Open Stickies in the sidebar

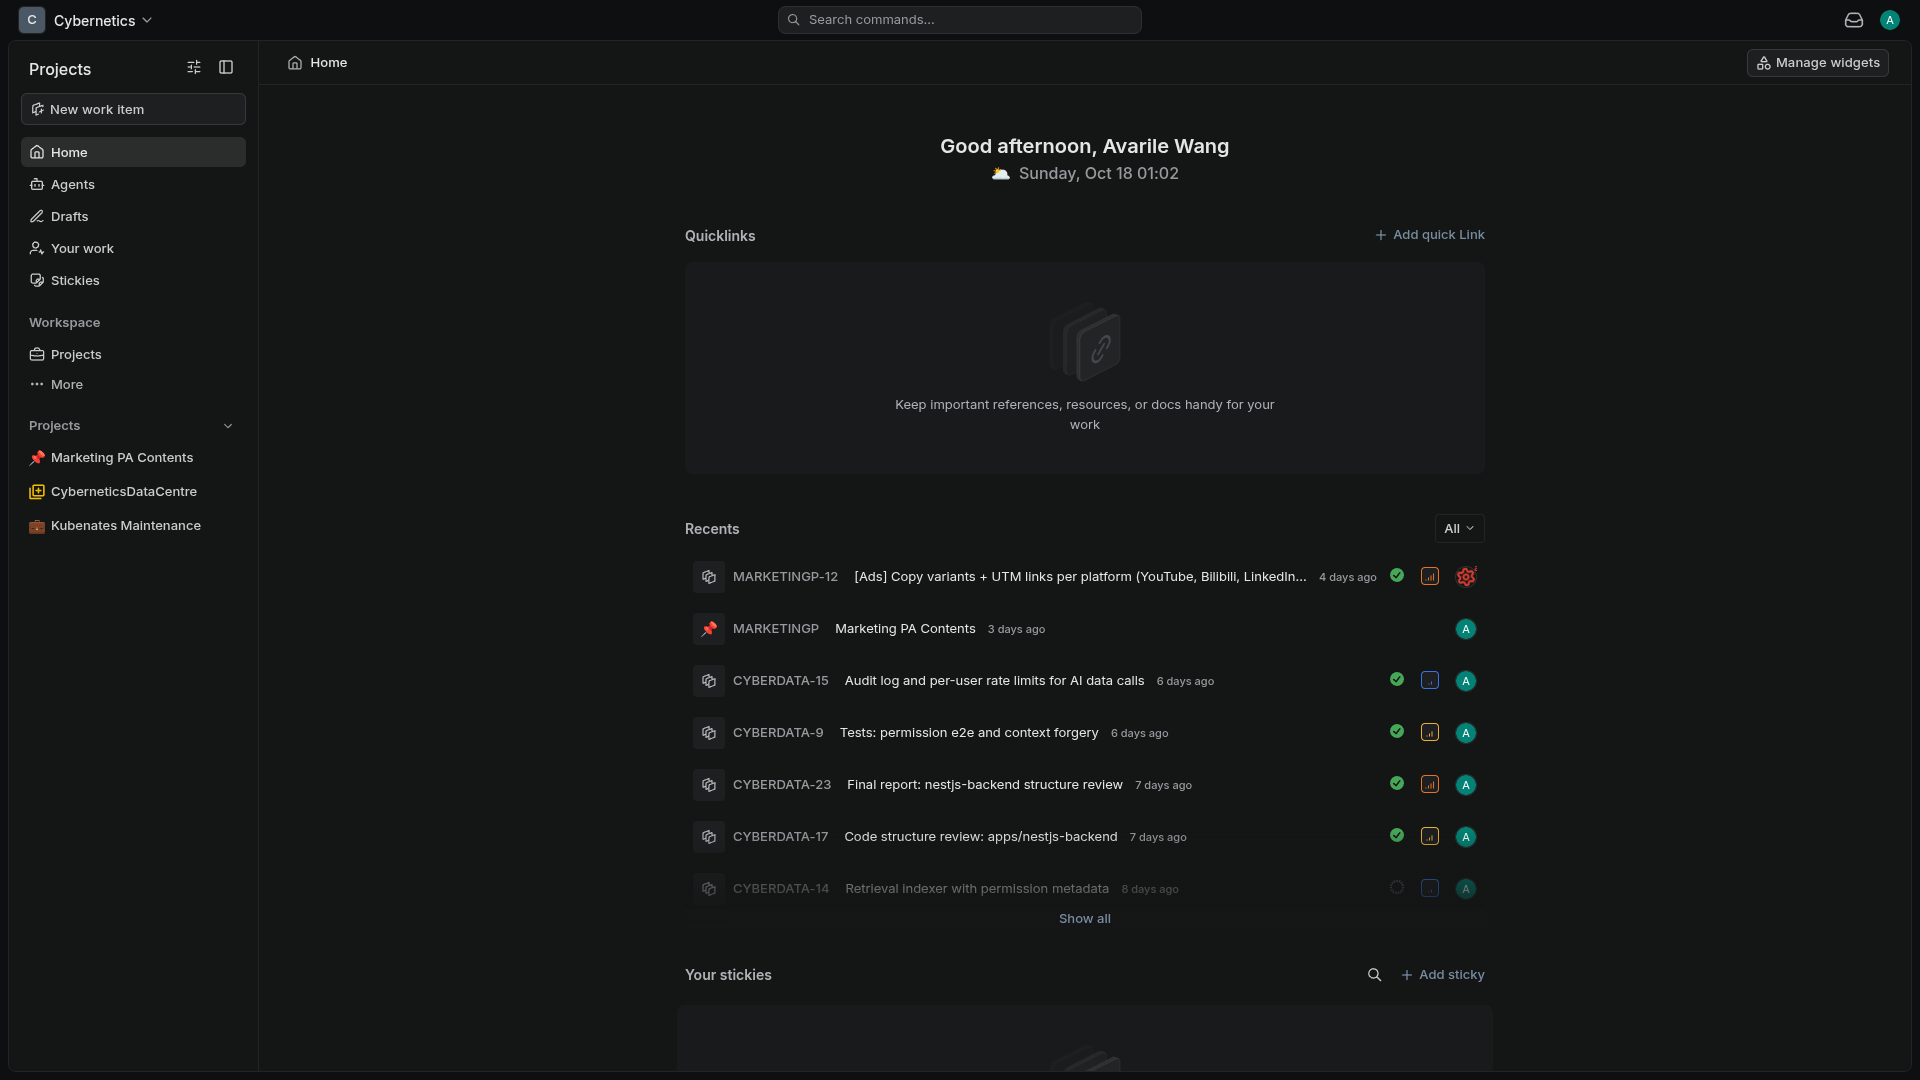[x=133, y=280]
